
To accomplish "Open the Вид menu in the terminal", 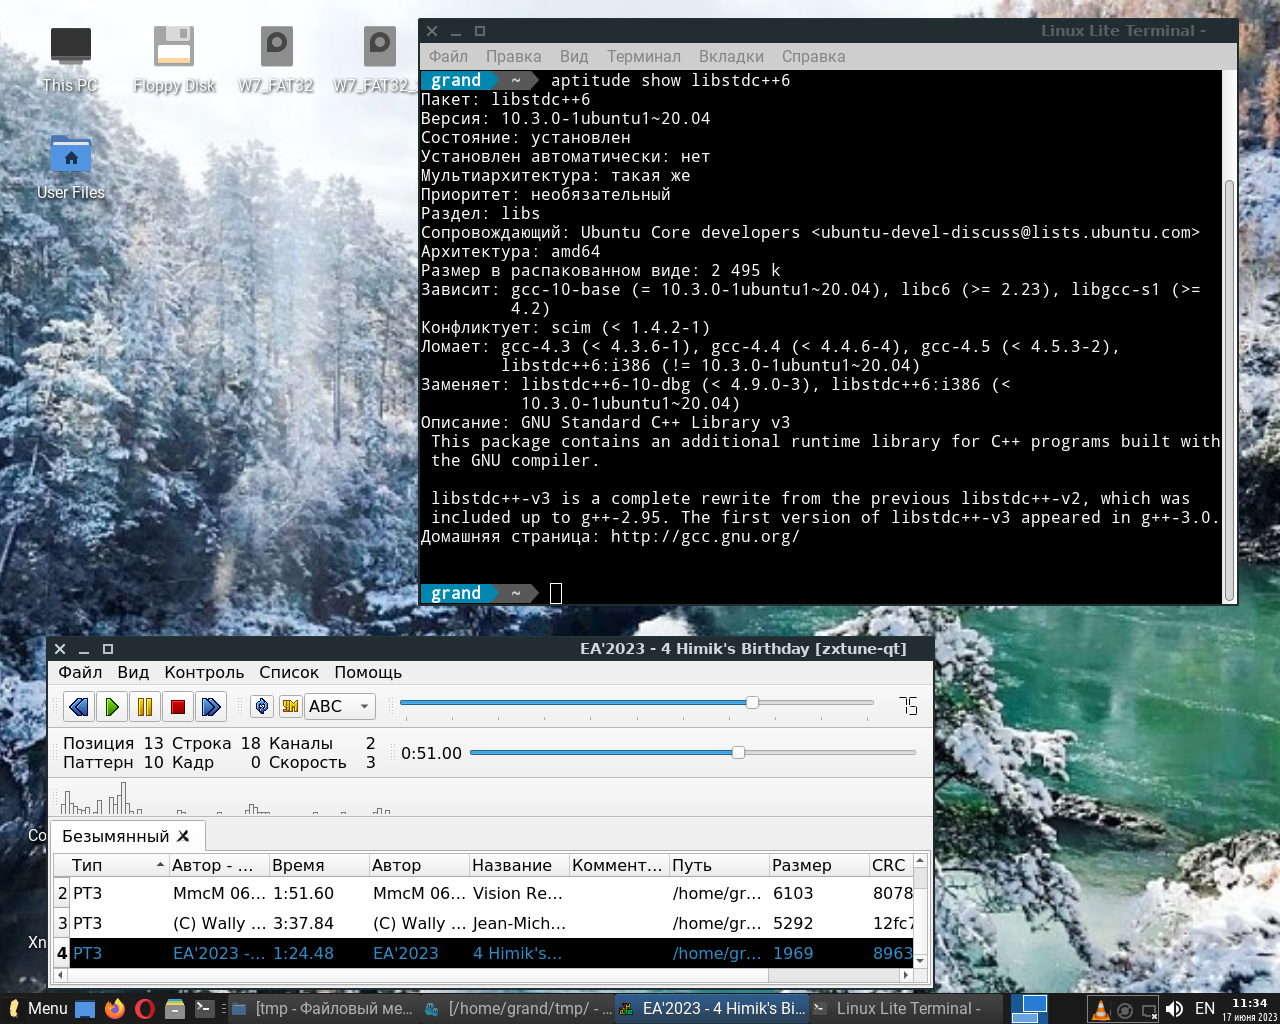I will click(574, 56).
